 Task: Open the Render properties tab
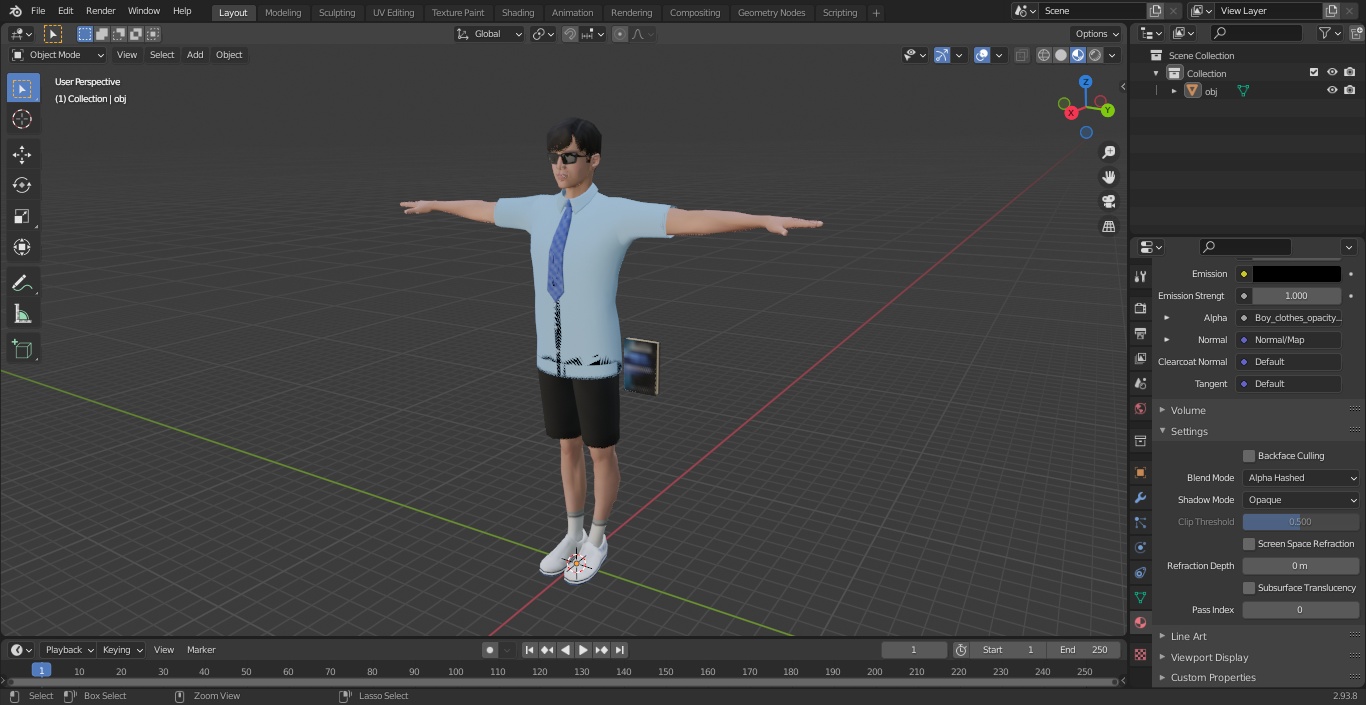tap(1140, 308)
